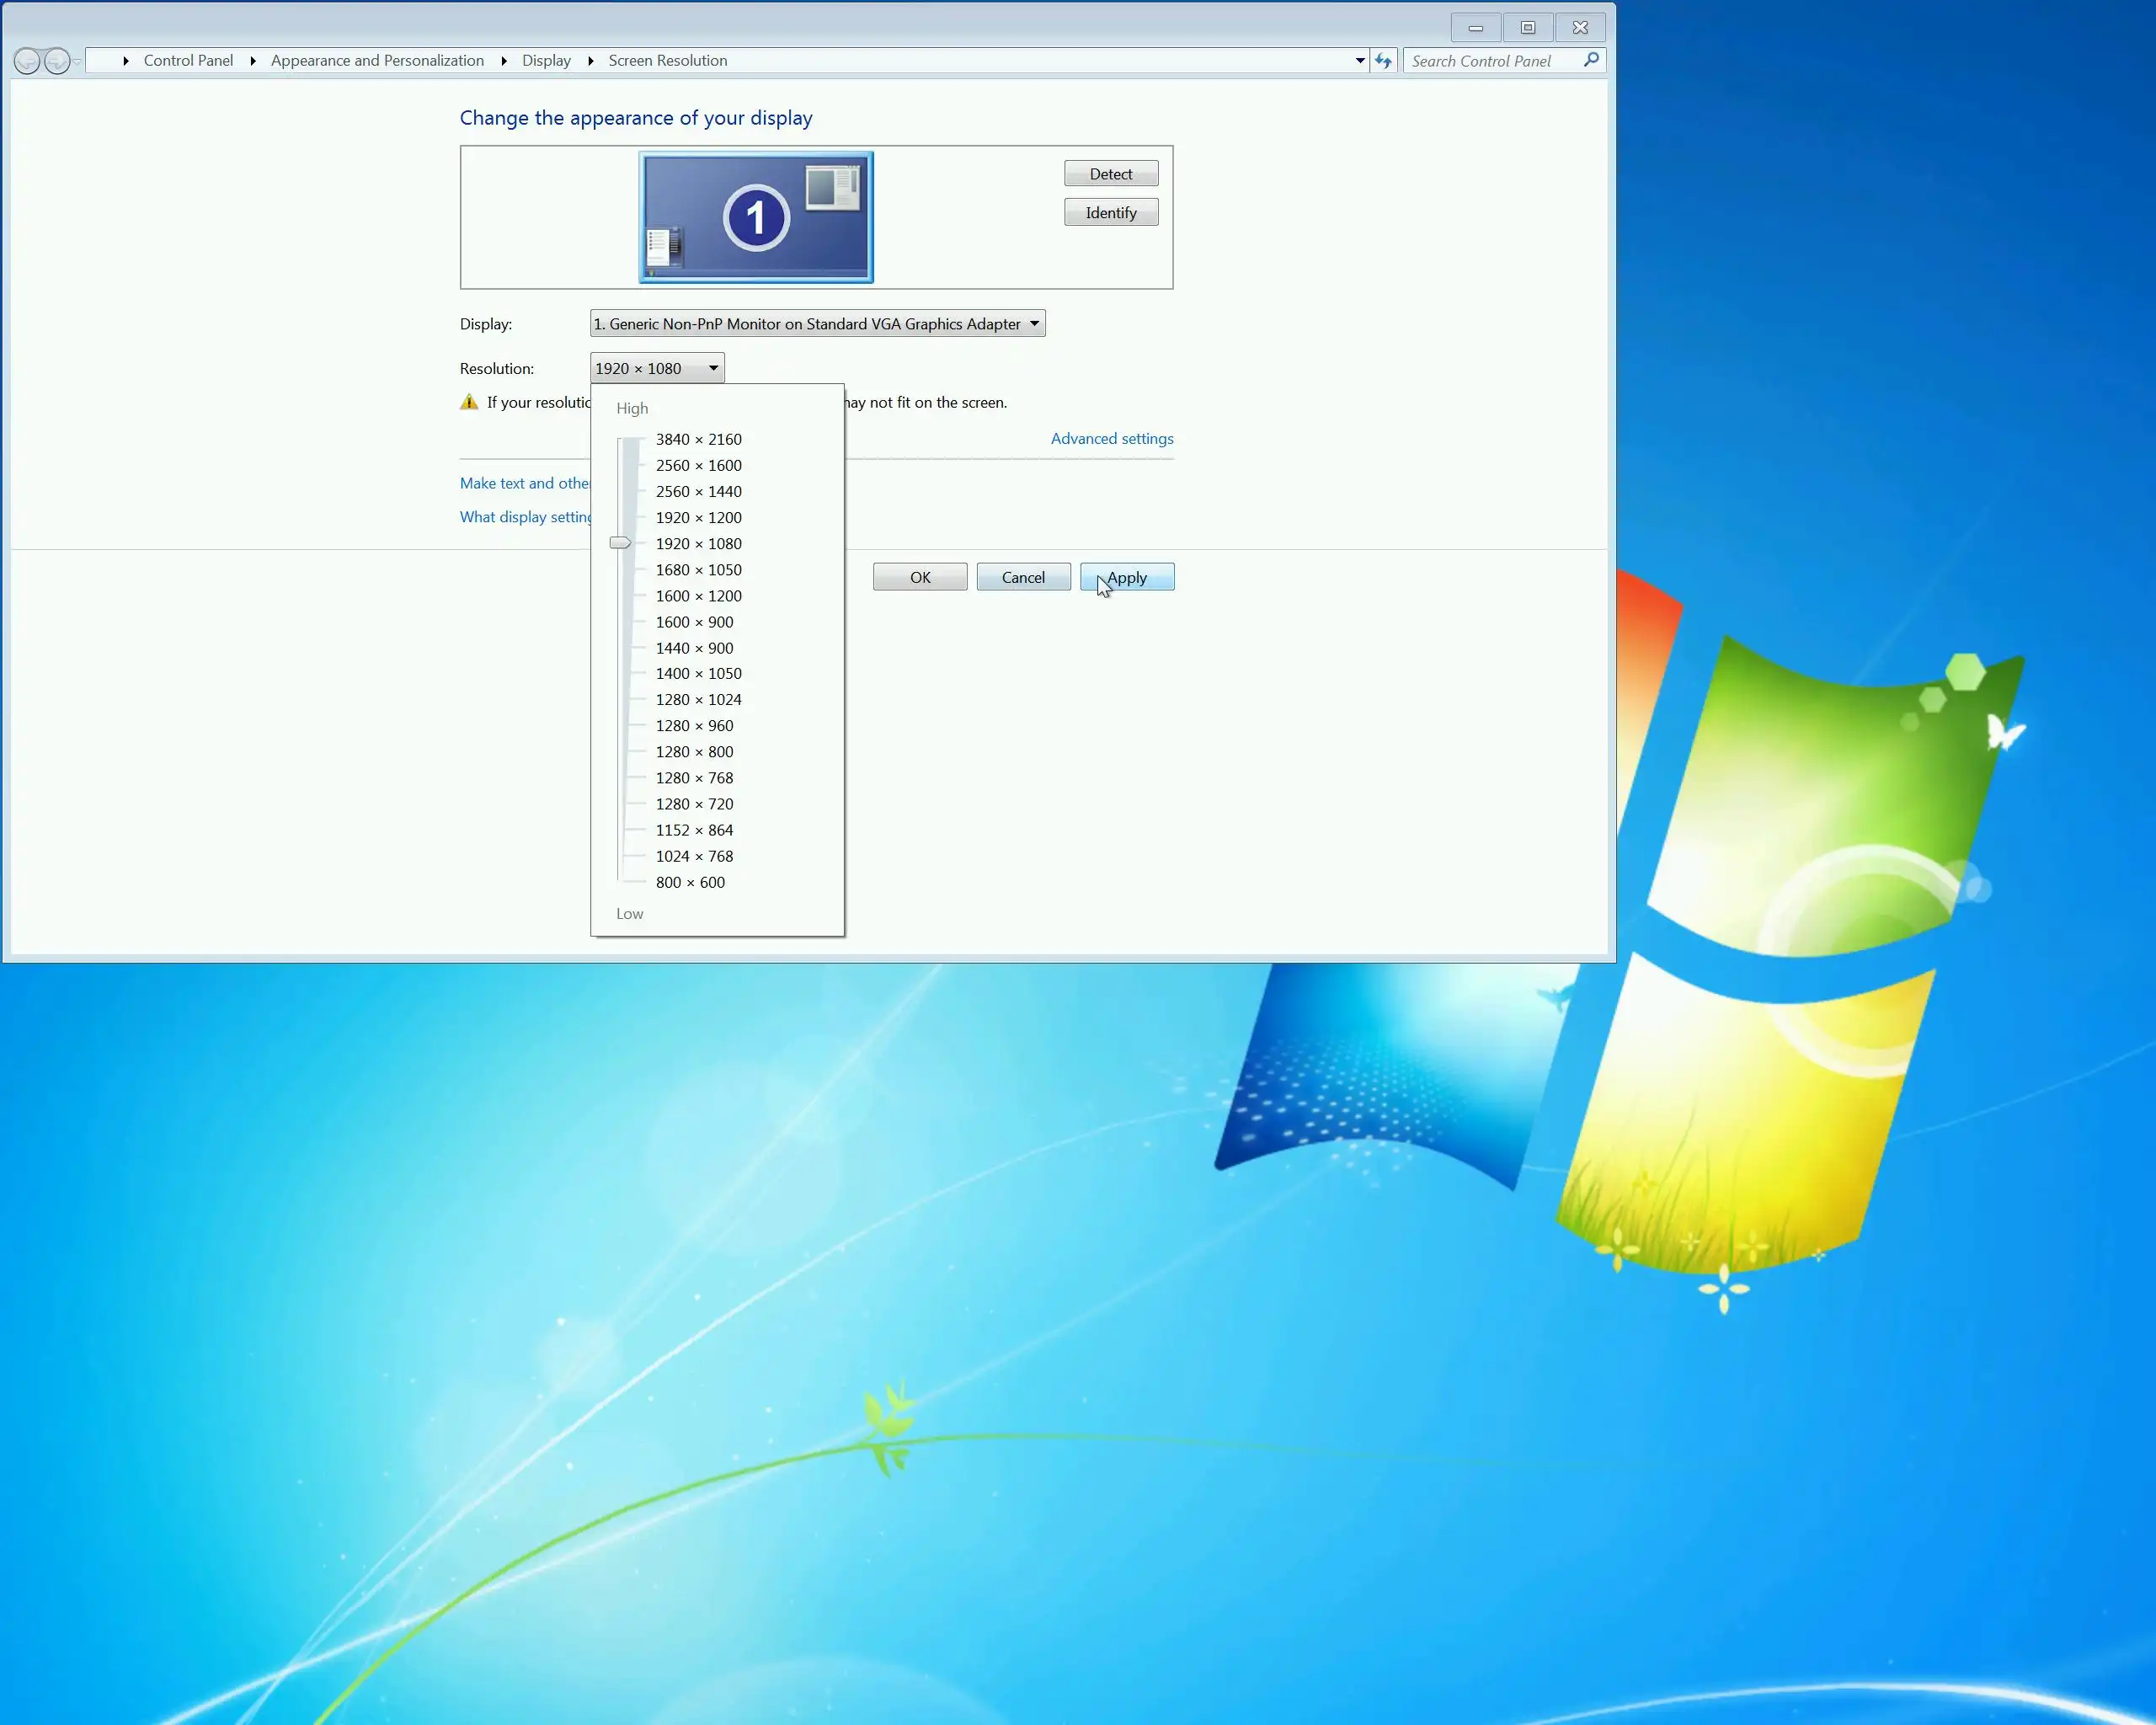Choose 3840 × 2160 resolution
2156x1725 pixels.
[x=698, y=439]
